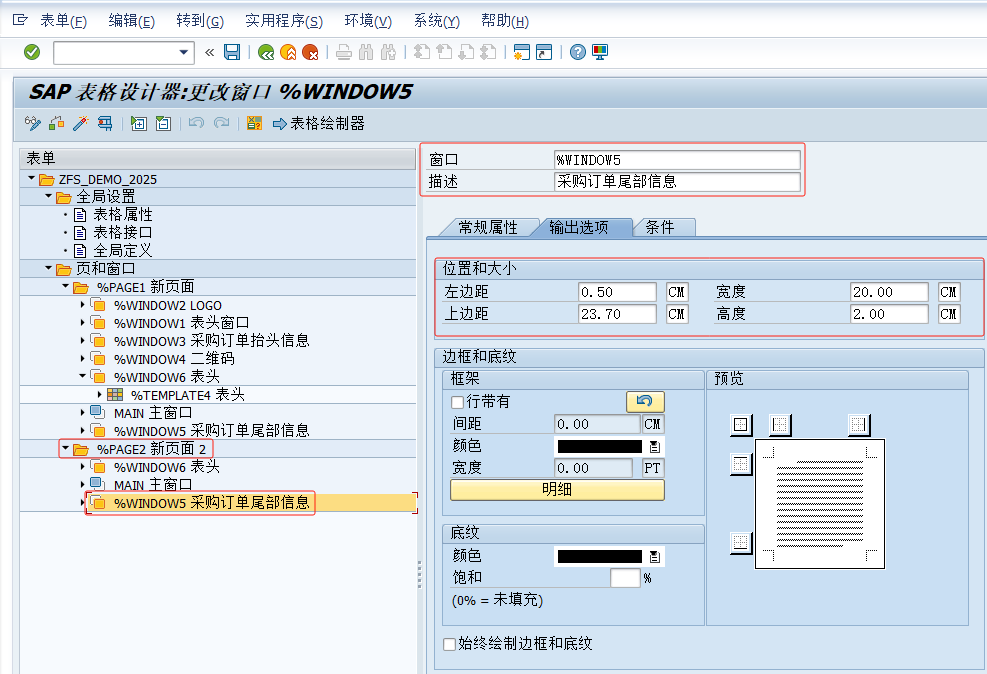Collapse the 页和窗口 folder

point(48,268)
